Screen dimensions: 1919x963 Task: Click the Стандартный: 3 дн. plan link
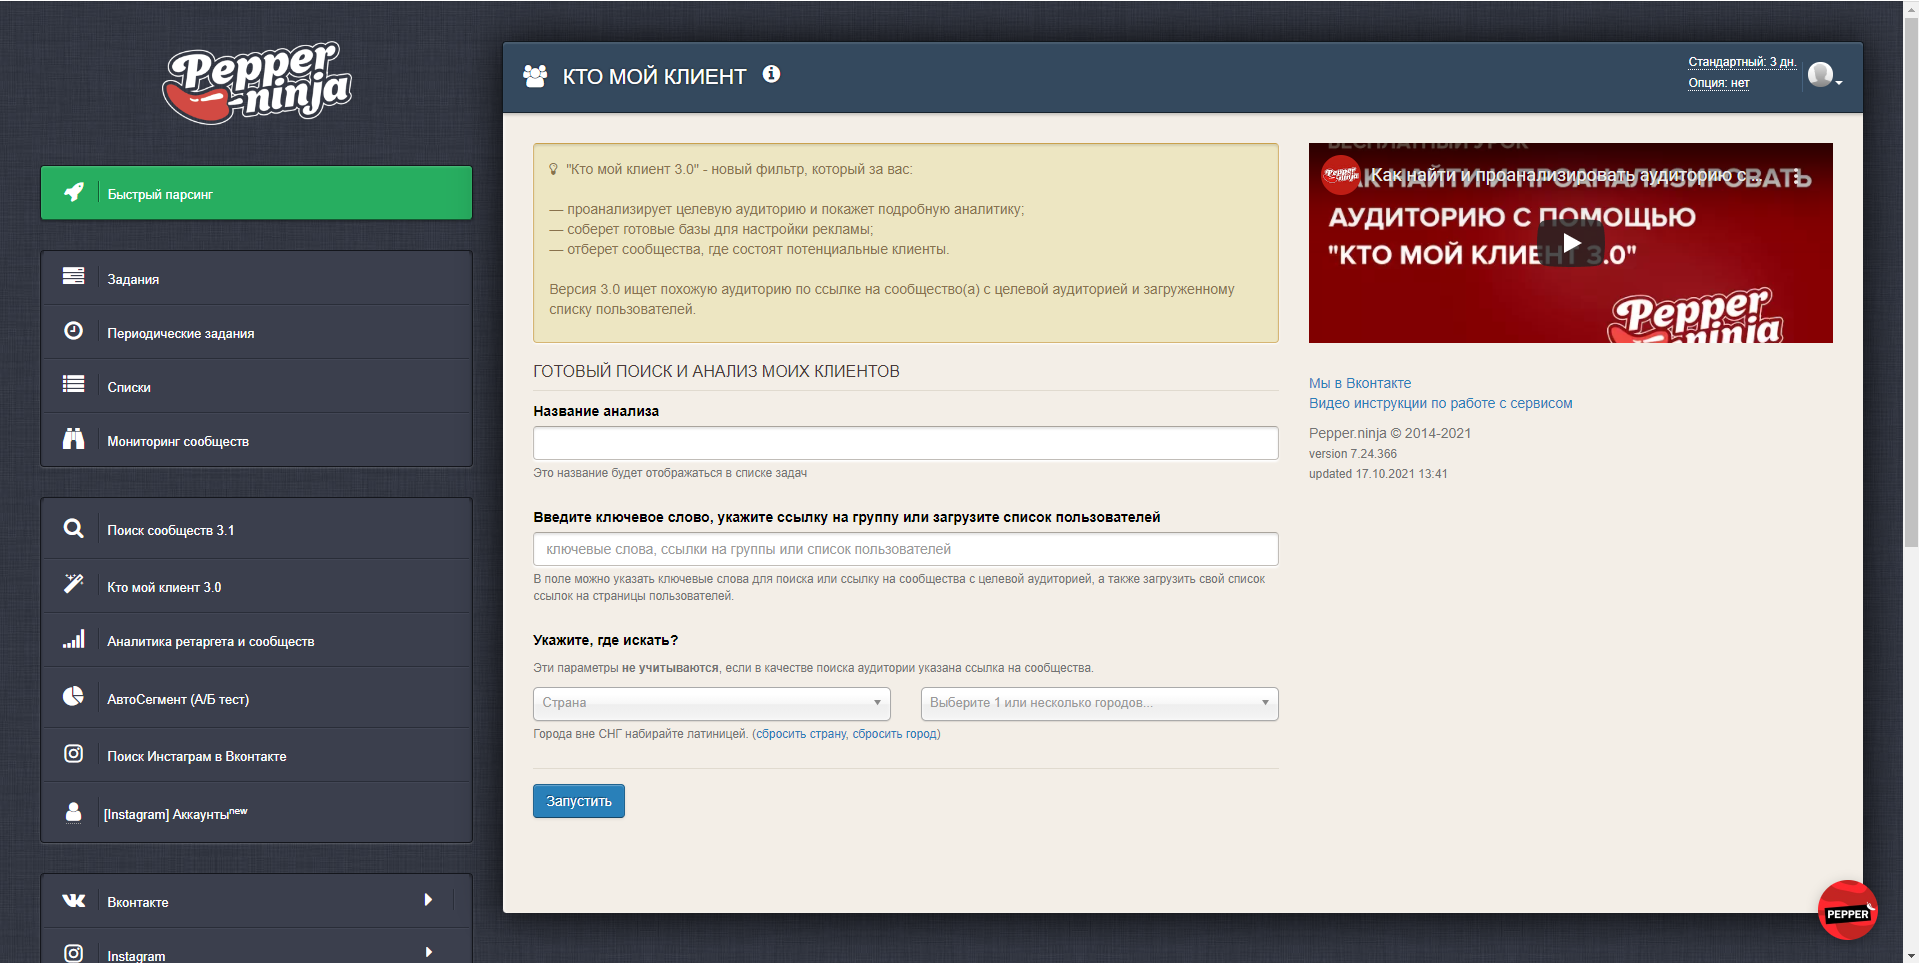point(1742,62)
